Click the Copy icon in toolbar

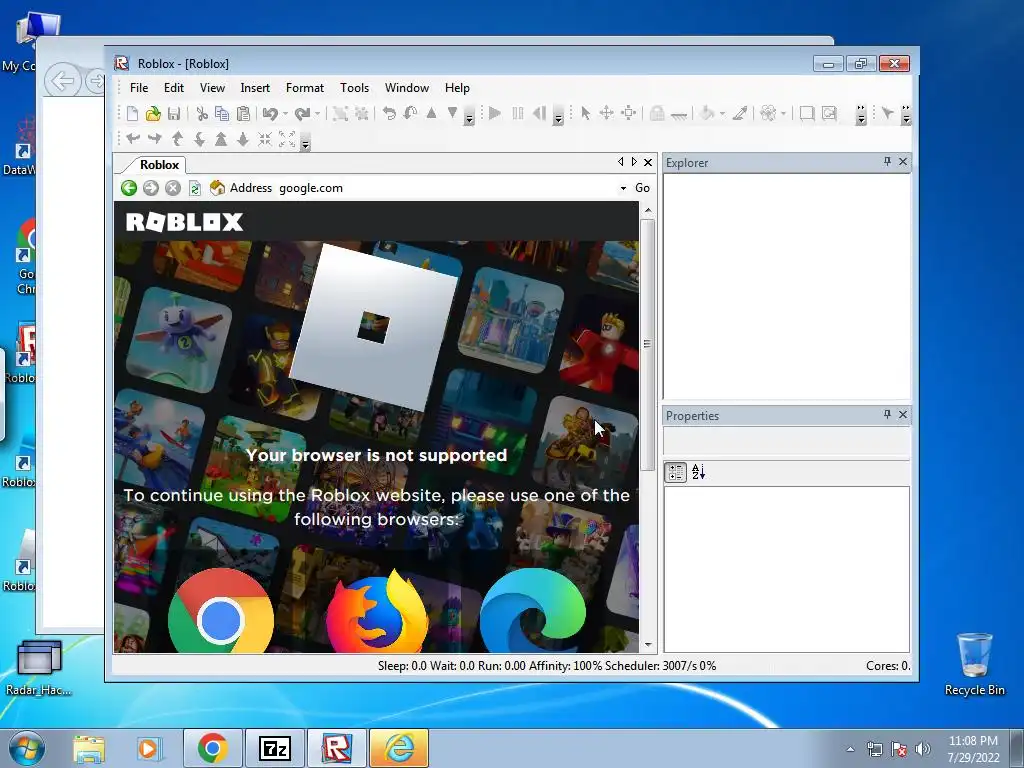(x=222, y=114)
